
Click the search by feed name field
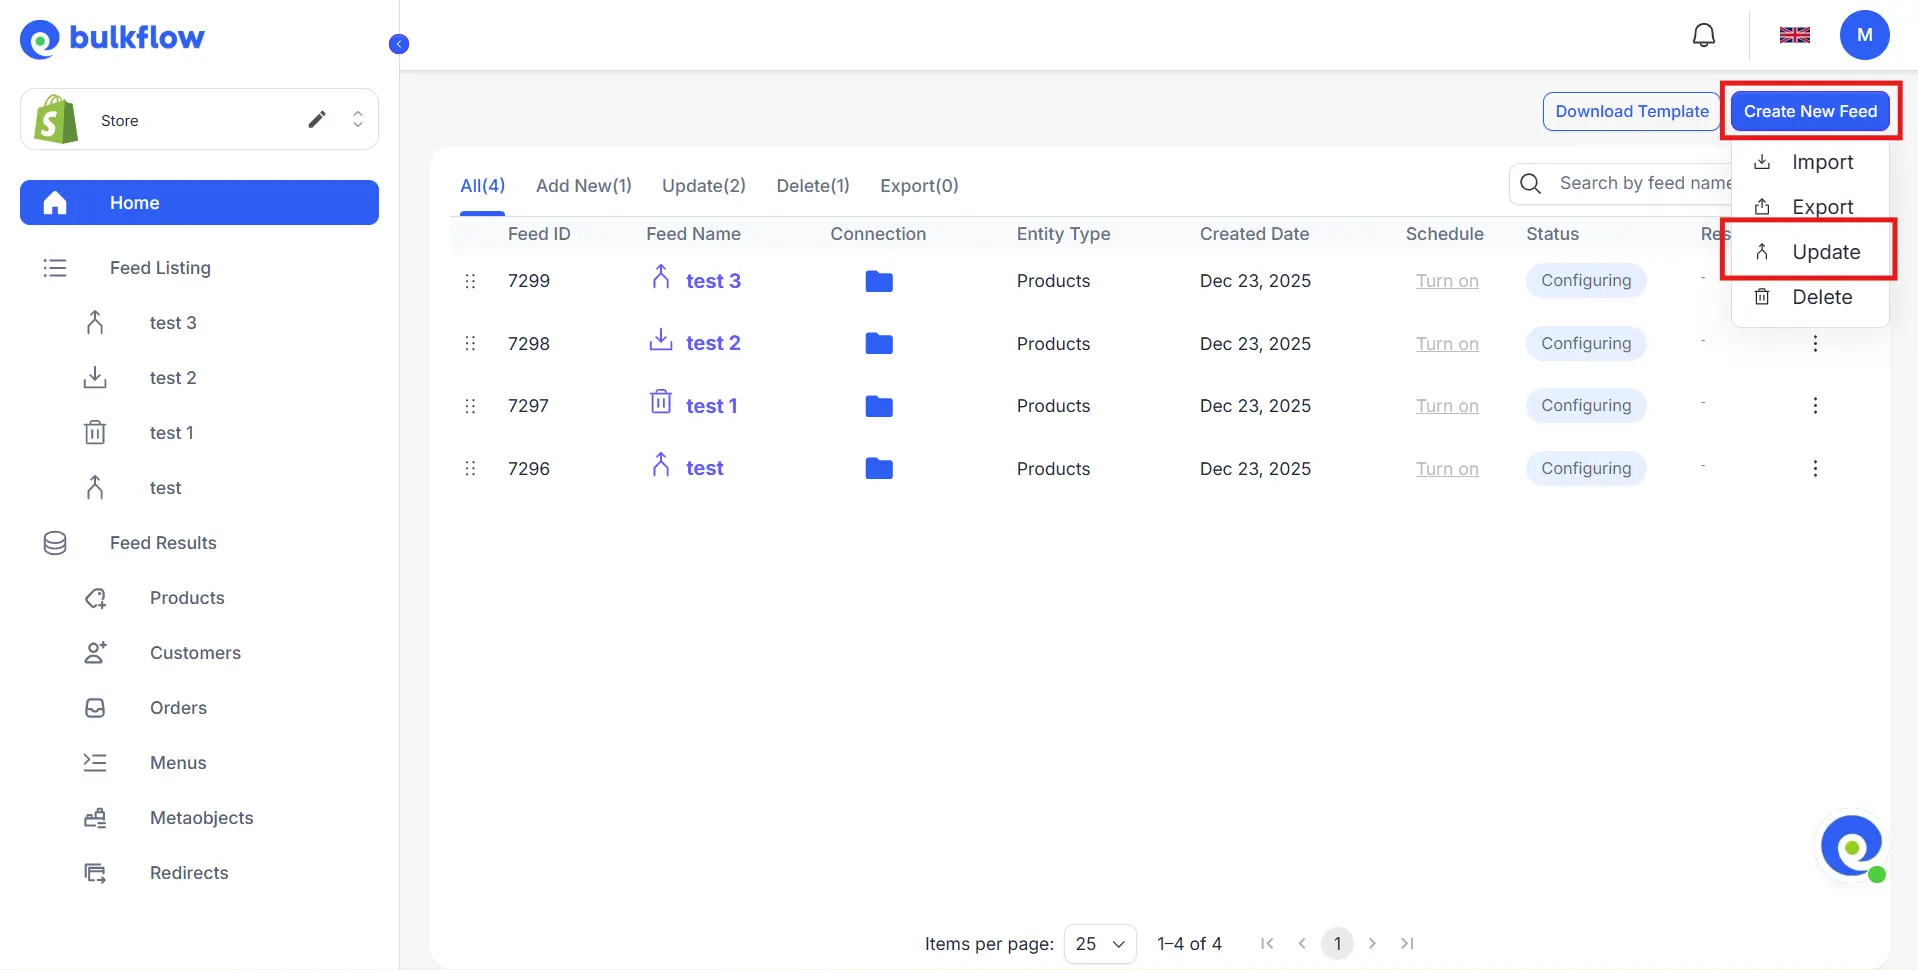pyautogui.click(x=1650, y=183)
